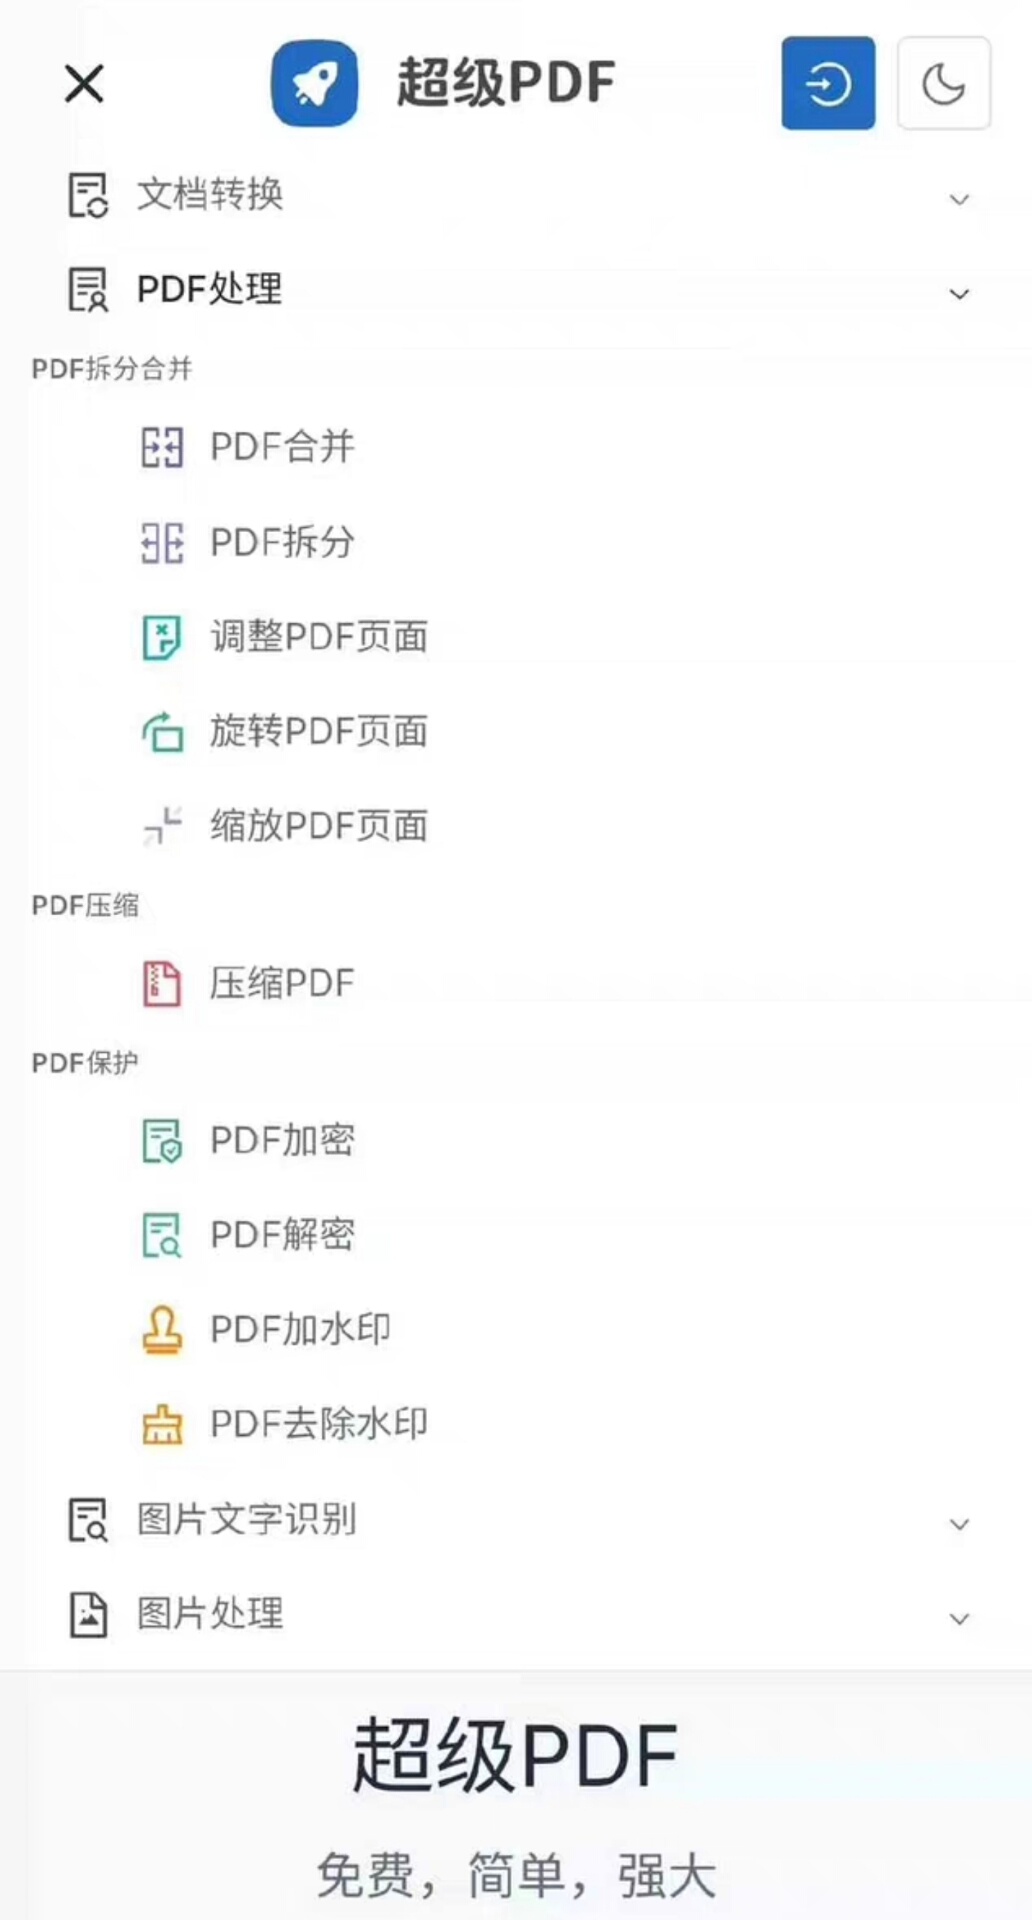Expand the 文档转换 section chevron
Screen dimensions: 1032x1920
[959, 199]
